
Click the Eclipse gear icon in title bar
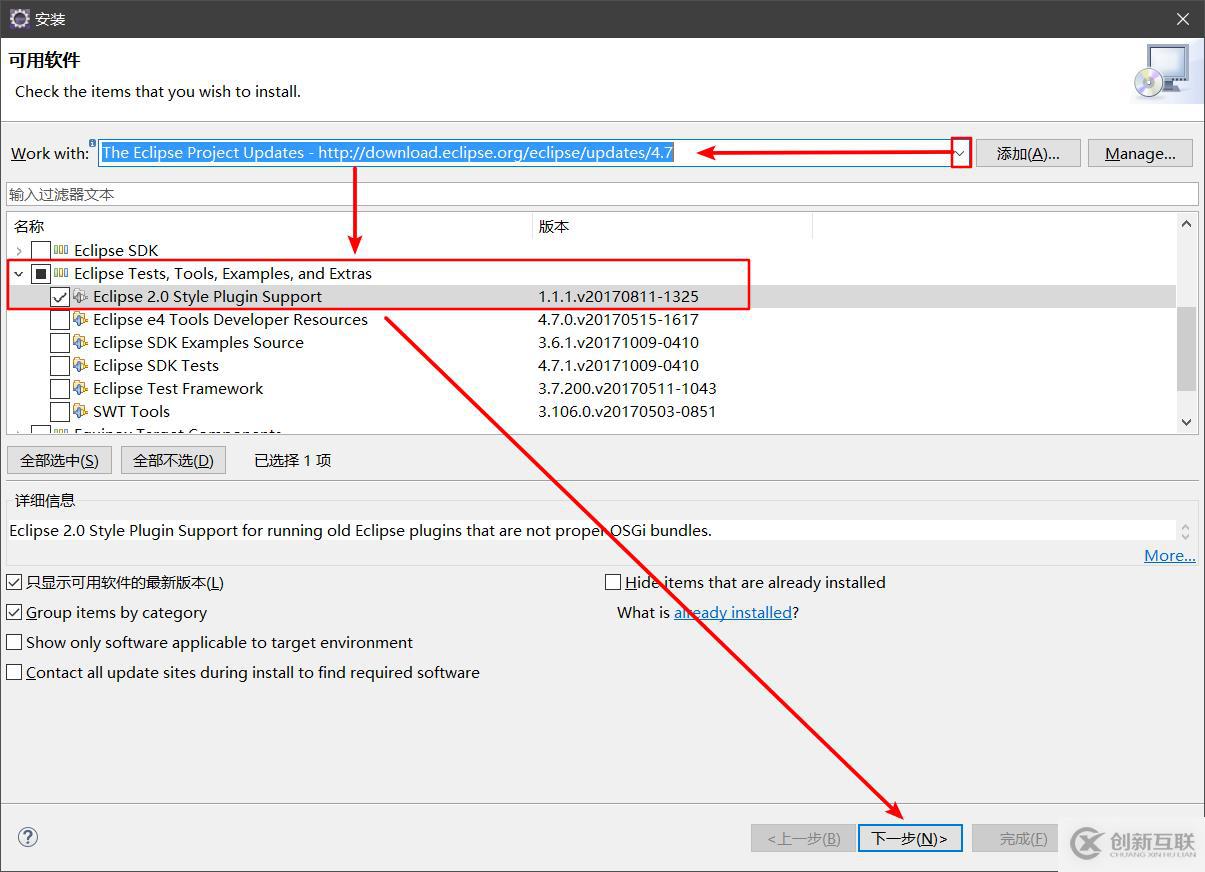point(19,18)
